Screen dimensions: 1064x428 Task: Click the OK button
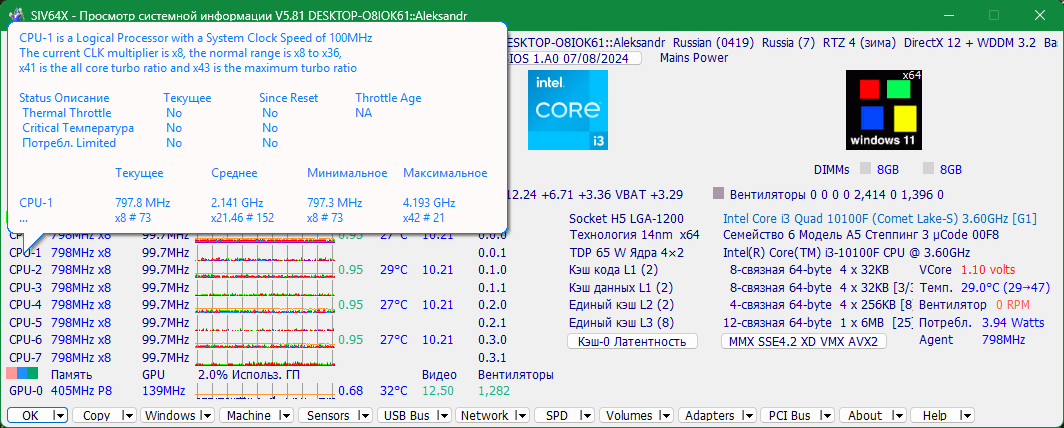click(x=37, y=416)
